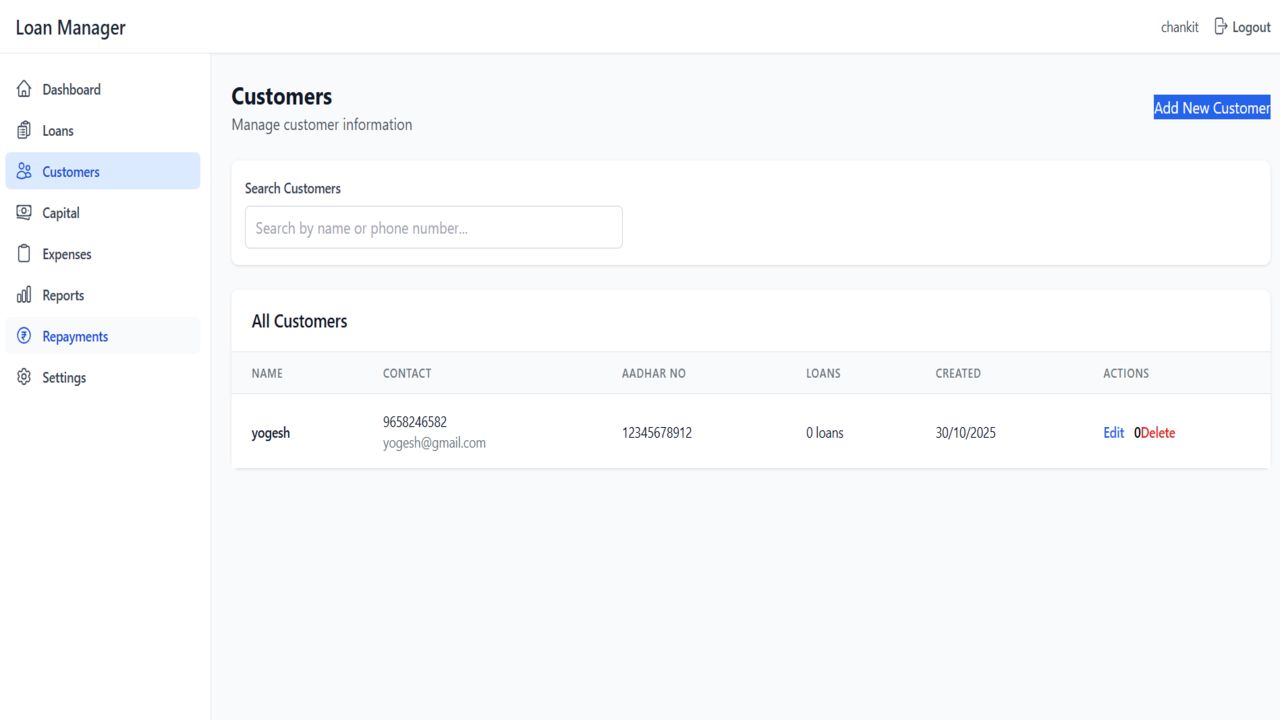Viewport: 1280px width, 720px height.
Task: Click the CREATED column header
Action: pyautogui.click(x=958, y=373)
